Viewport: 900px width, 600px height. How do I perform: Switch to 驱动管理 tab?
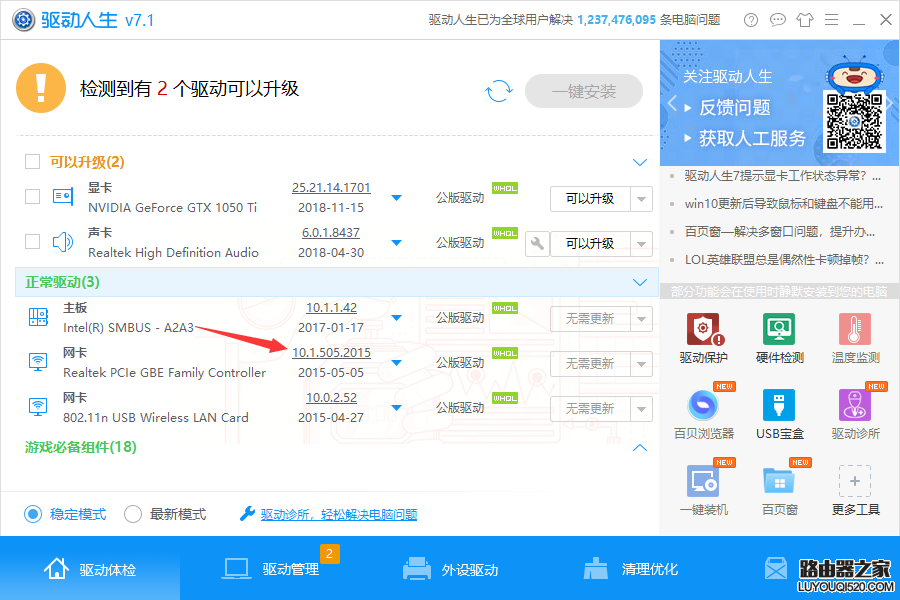click(271, 569)
